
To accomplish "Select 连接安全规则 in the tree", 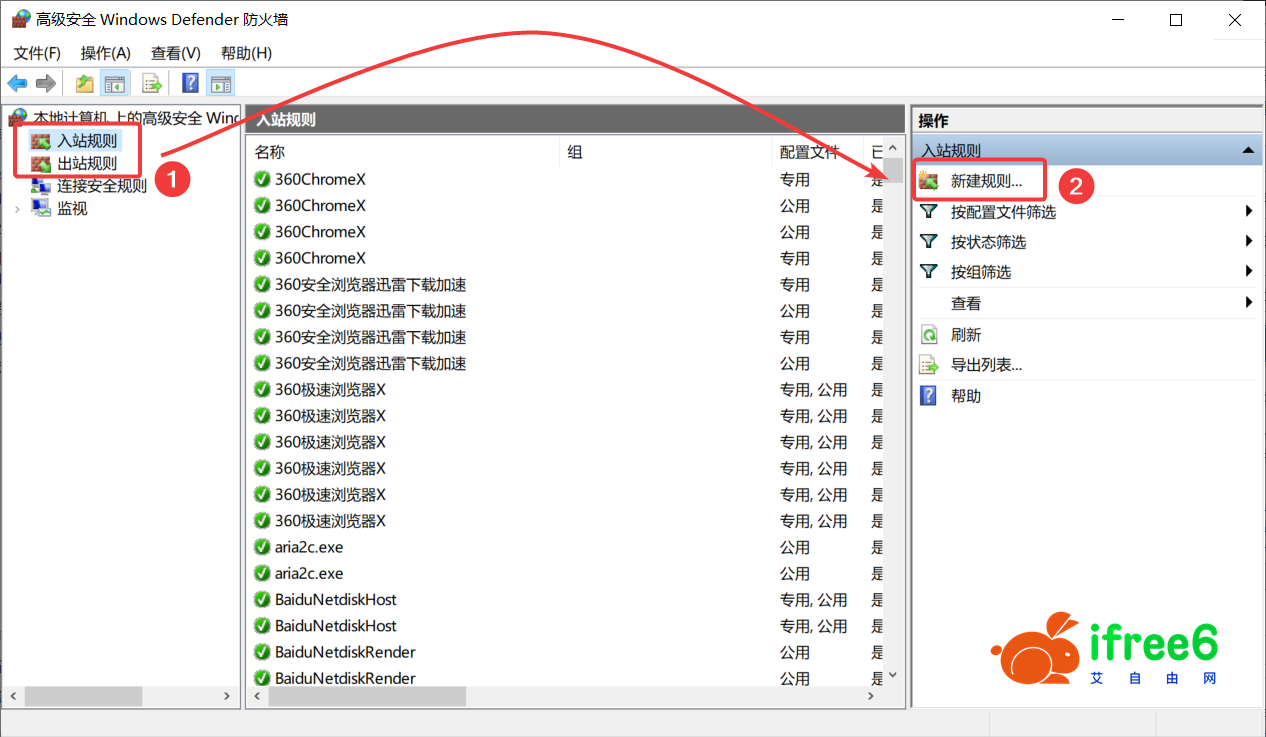I will [x=101, y=185].
